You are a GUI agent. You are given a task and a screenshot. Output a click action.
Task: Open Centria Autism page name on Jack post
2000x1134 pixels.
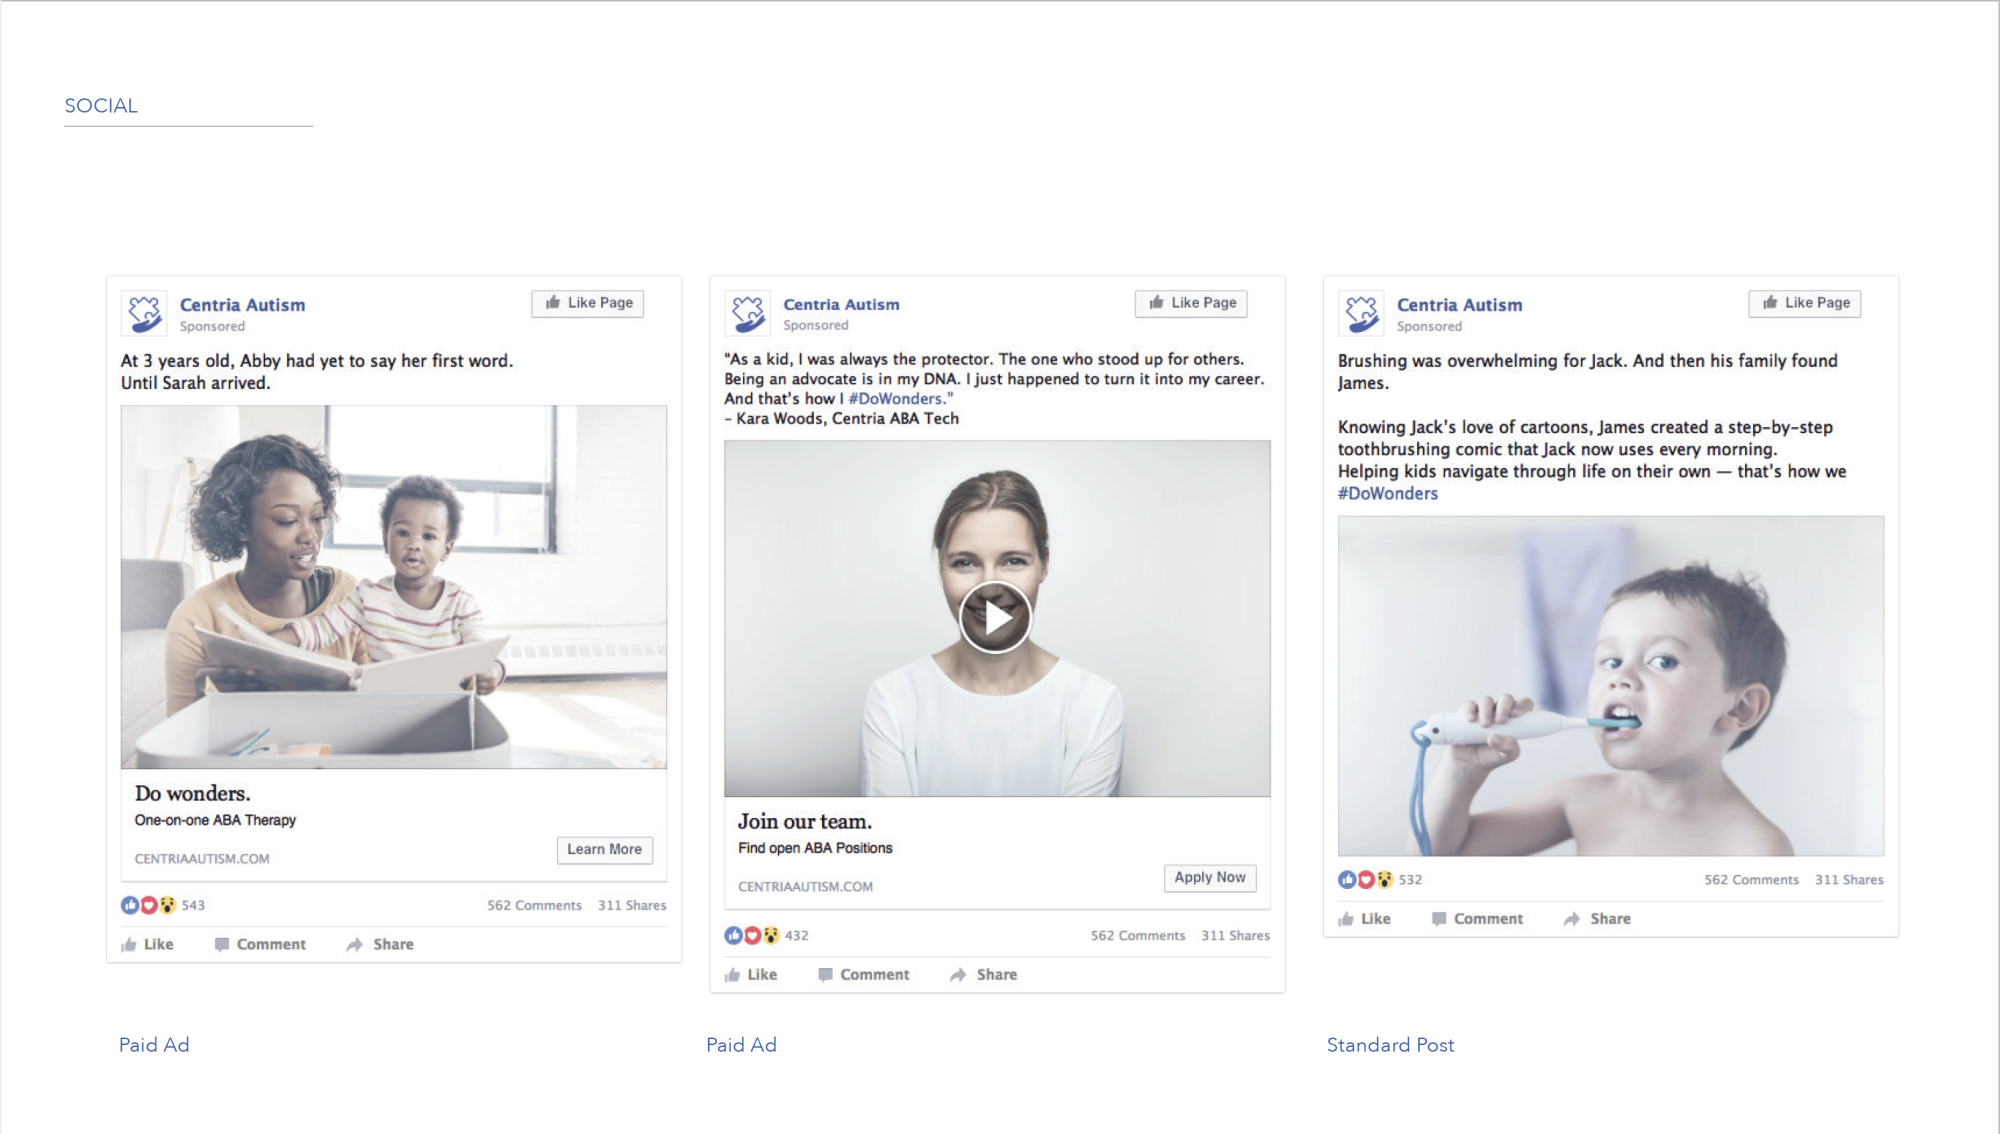tap(1460, 305)
